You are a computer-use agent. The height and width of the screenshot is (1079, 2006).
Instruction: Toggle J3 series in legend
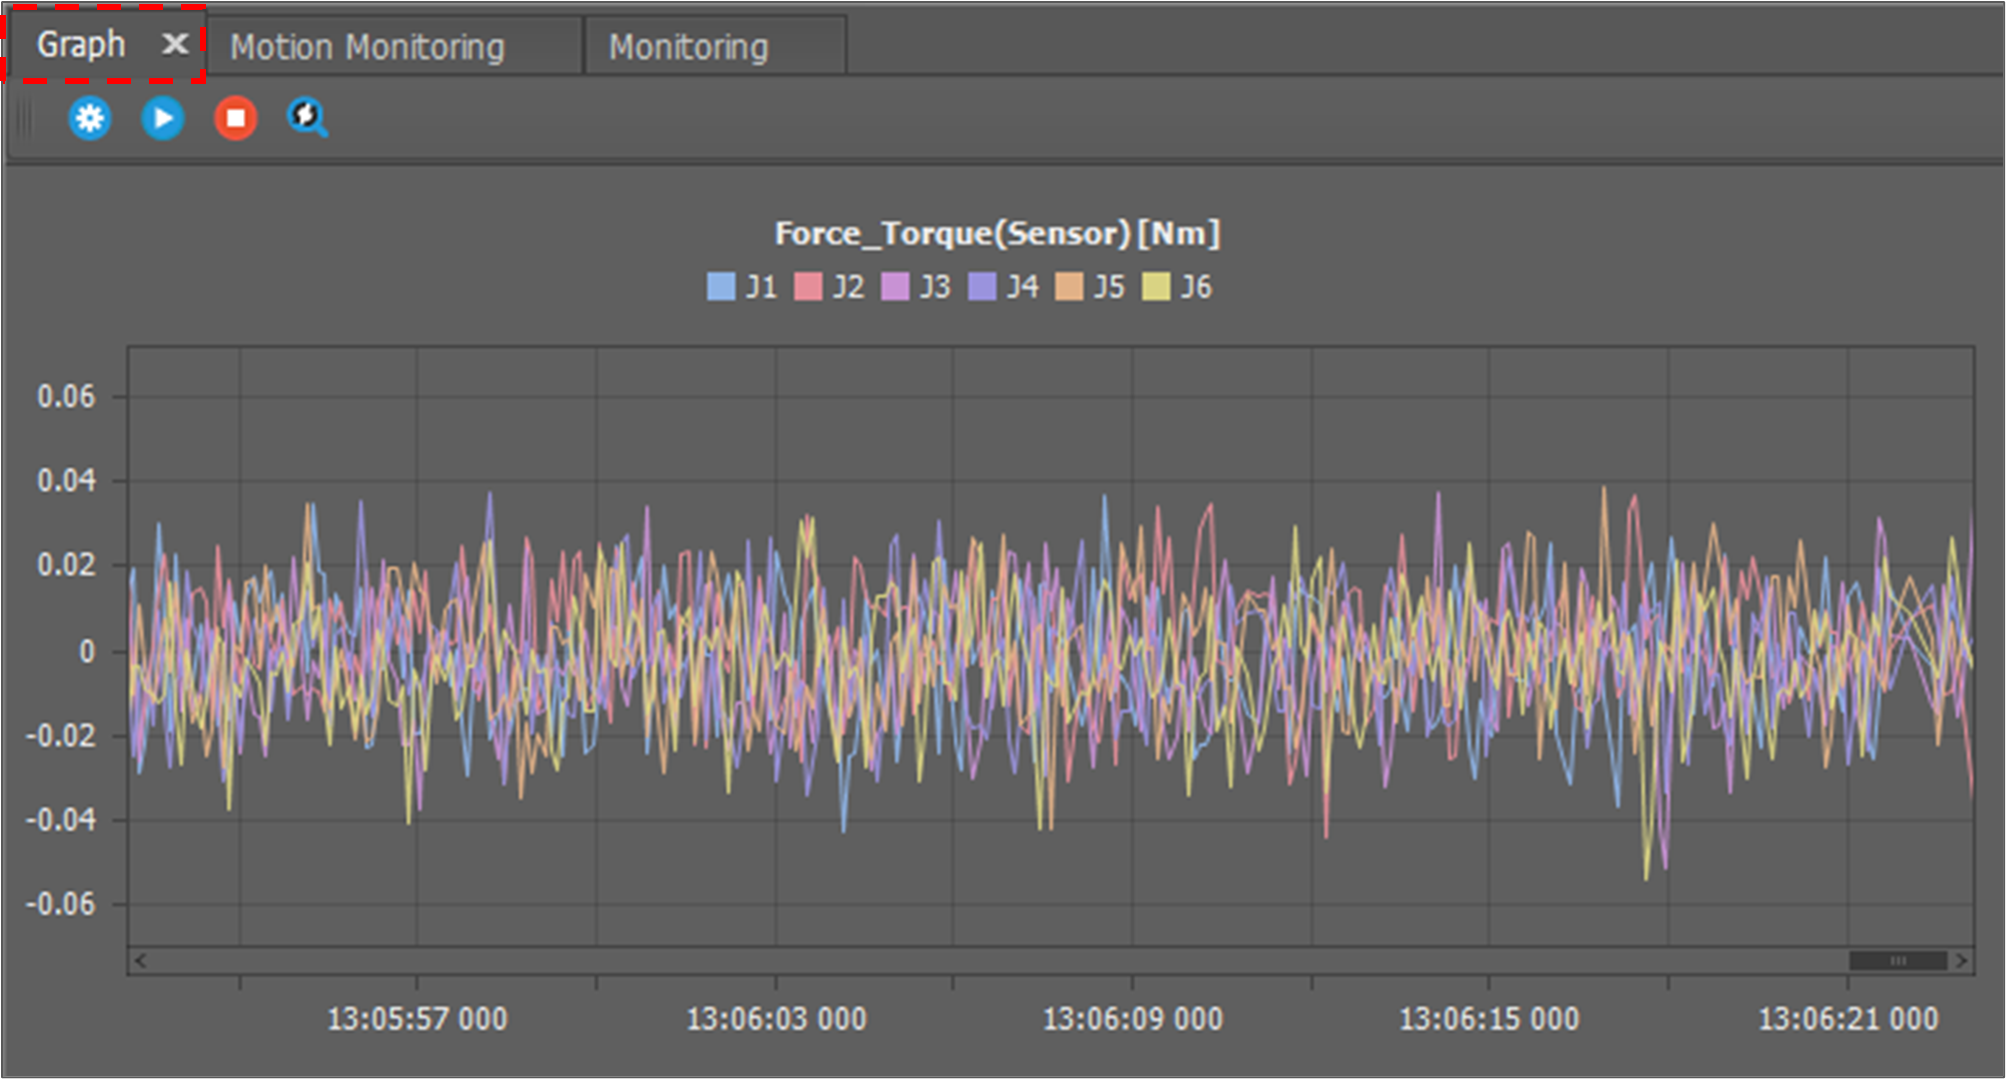click(915, 287)
